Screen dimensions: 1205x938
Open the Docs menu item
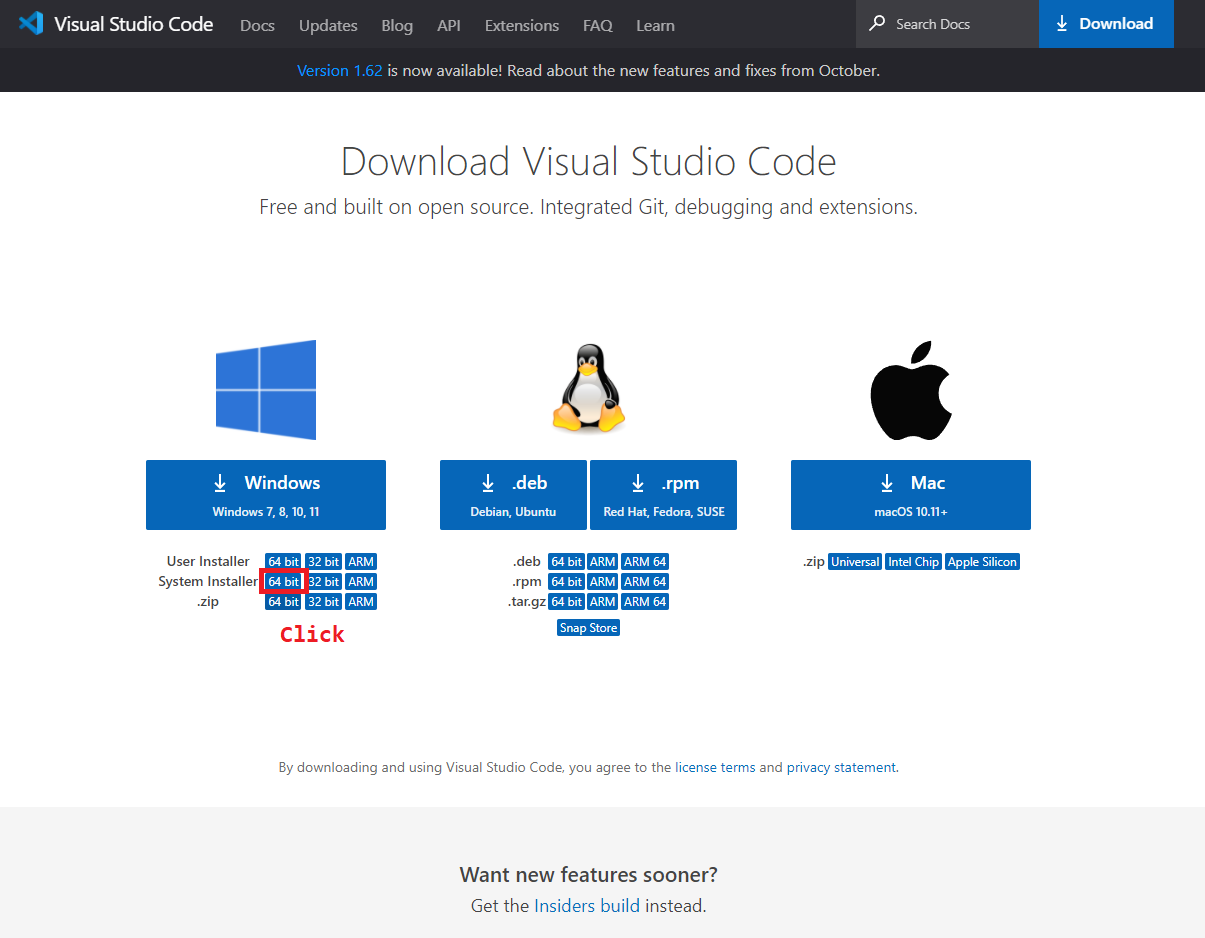257,25
